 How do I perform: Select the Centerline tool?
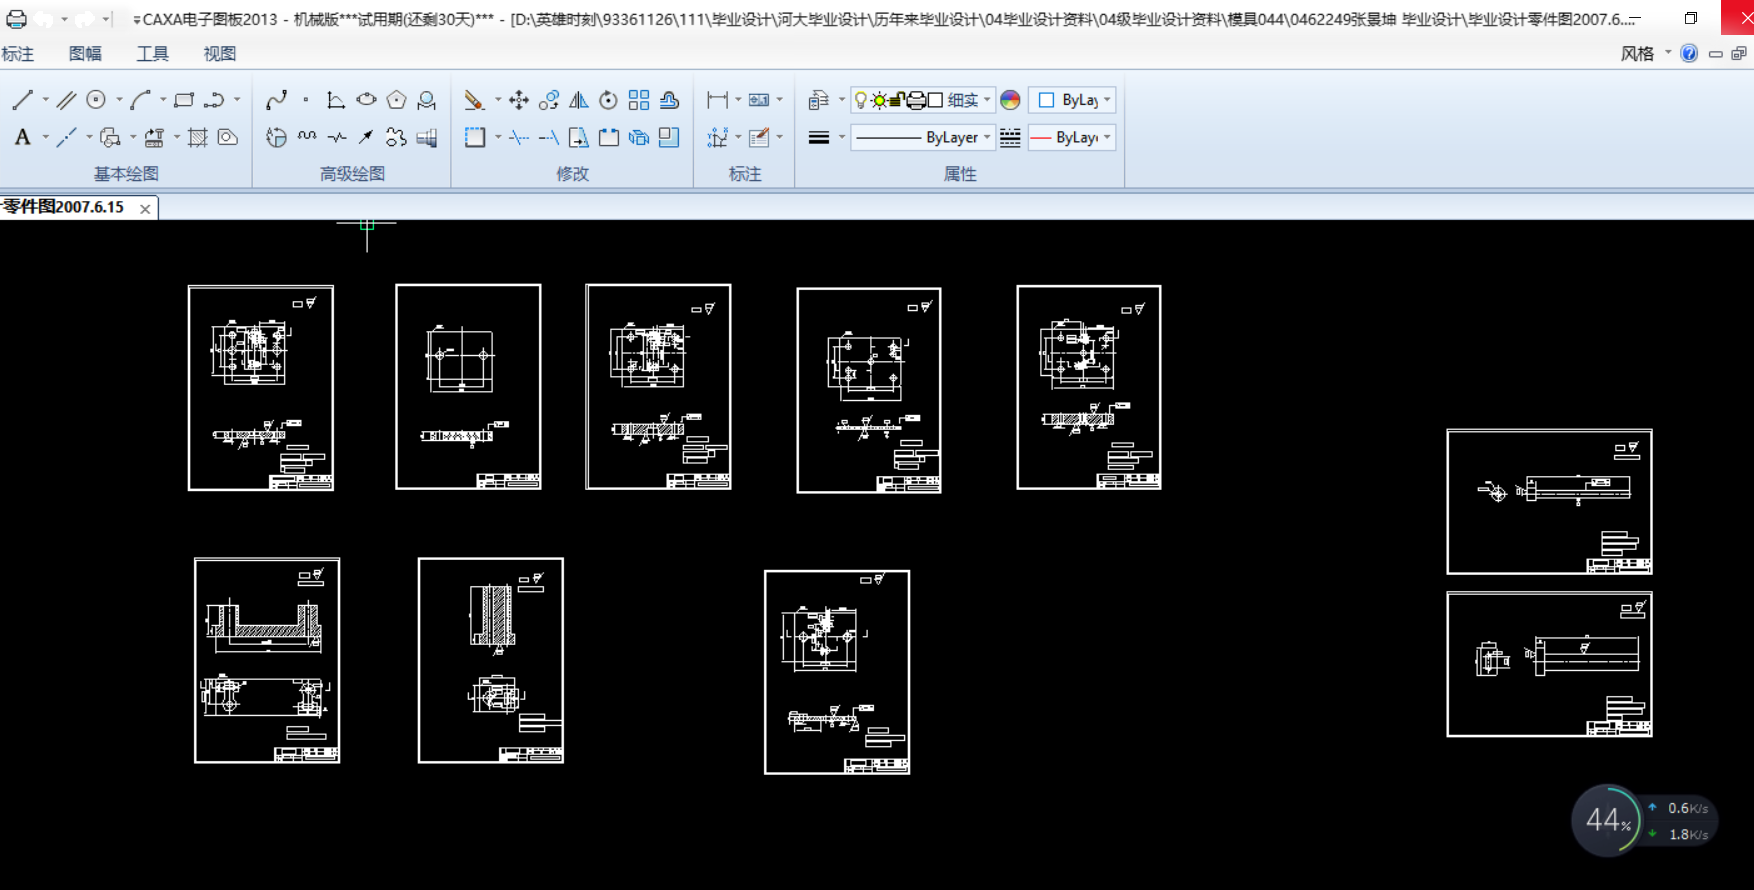coord(66,137)
